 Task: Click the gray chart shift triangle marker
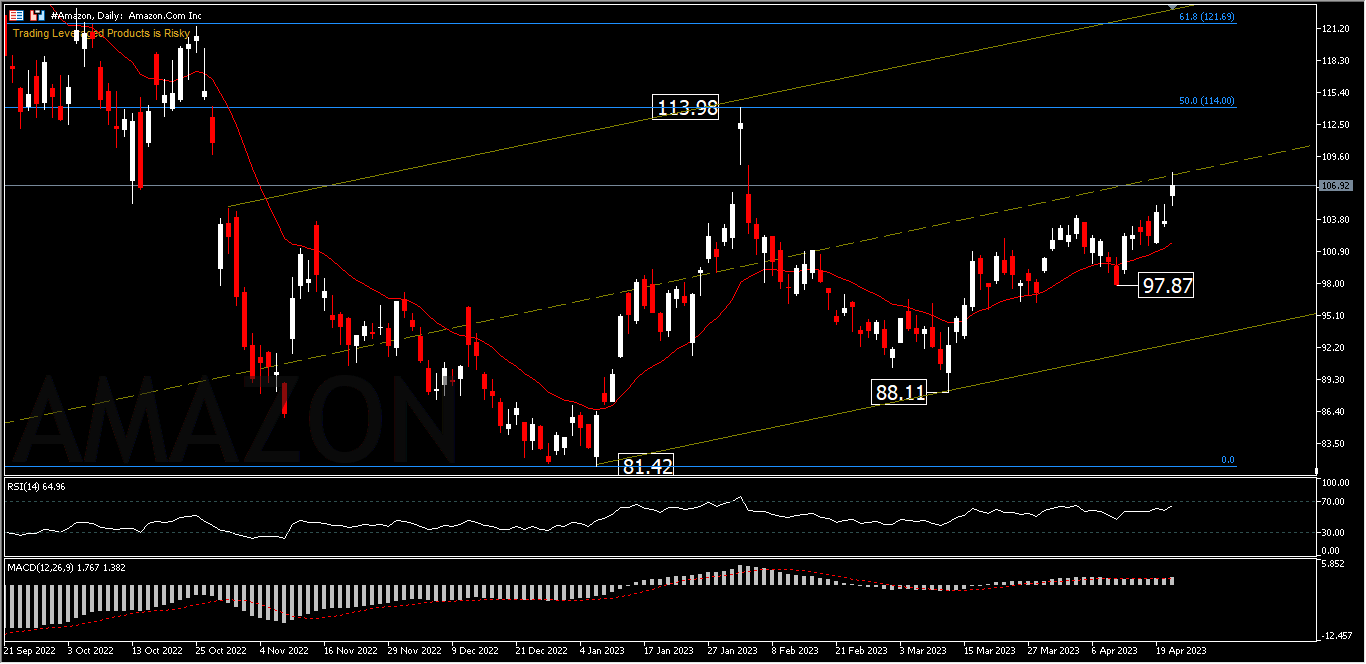(x=1174, y=8)
